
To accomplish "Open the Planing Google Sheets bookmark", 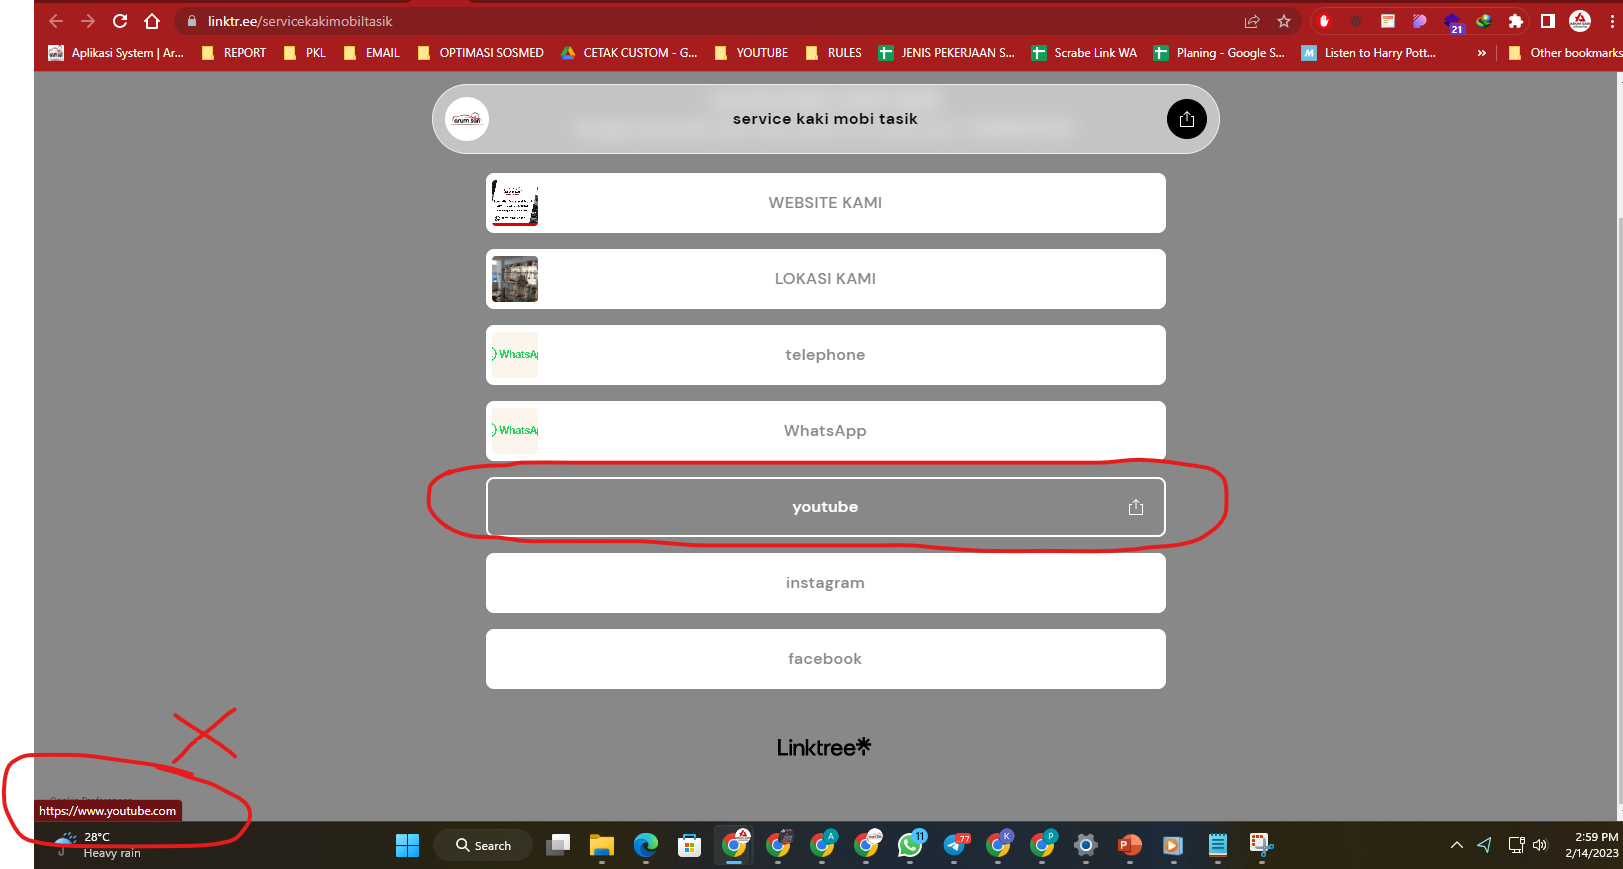I will coord(1219,53).
